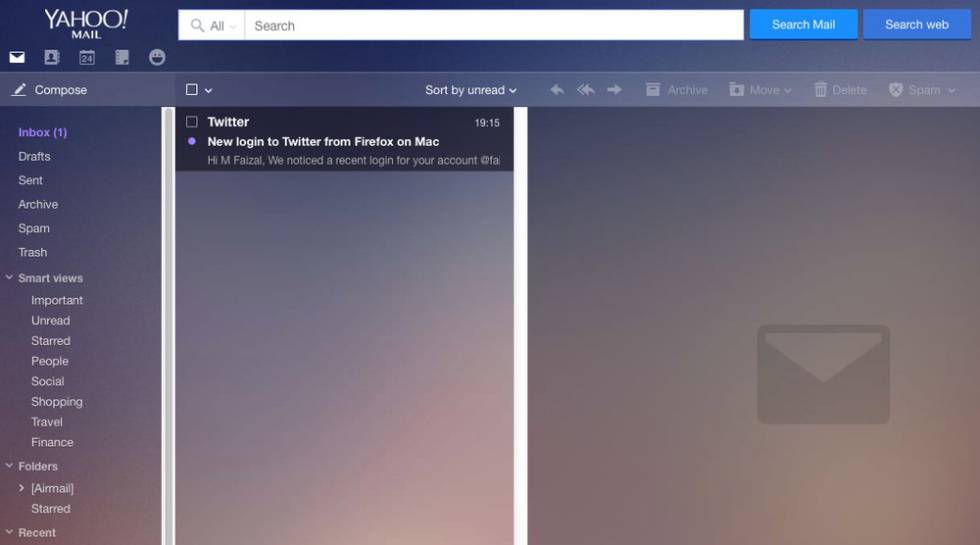Click the Compose label
The width and height of the screenshot is (980, 545).
click(61, 90)
